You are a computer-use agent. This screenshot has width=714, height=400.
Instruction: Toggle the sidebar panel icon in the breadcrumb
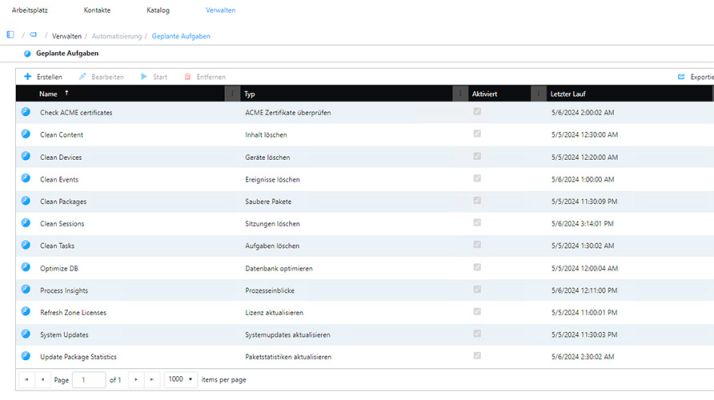click(10, 35)
